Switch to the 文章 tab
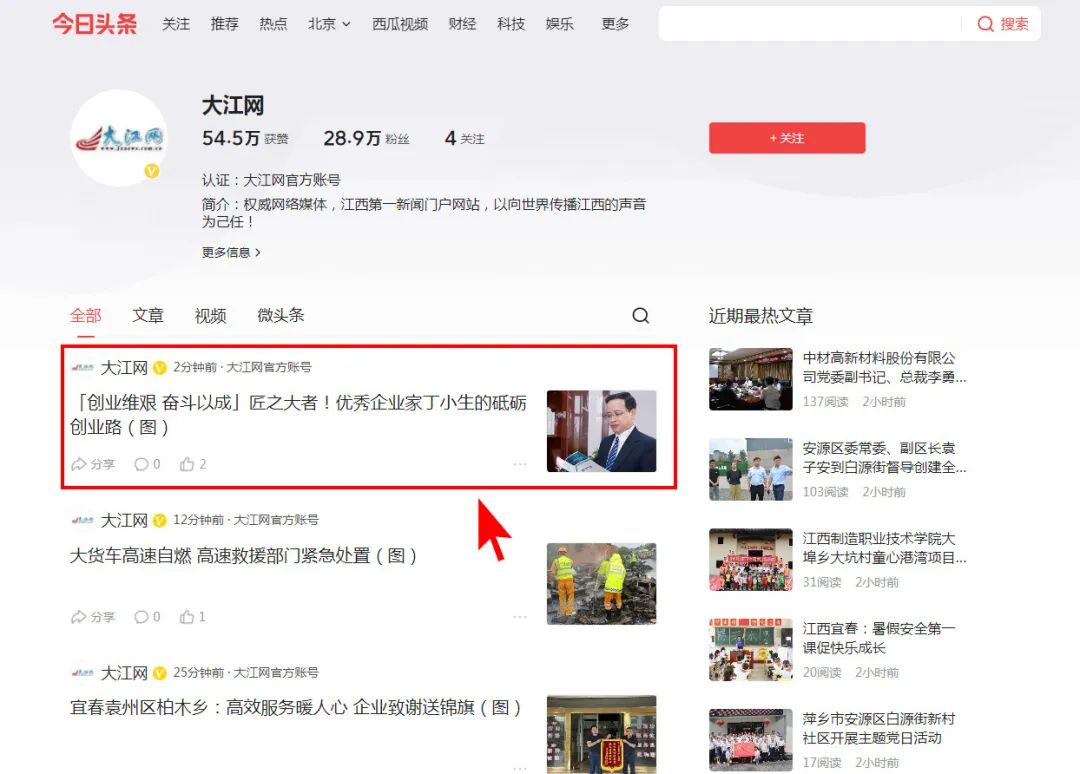1080x774 pixels. 148,316
